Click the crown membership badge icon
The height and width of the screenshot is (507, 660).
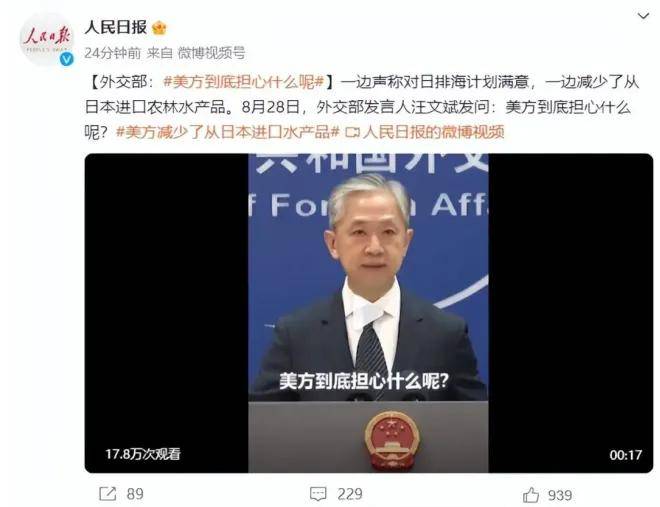pos(159,29)
